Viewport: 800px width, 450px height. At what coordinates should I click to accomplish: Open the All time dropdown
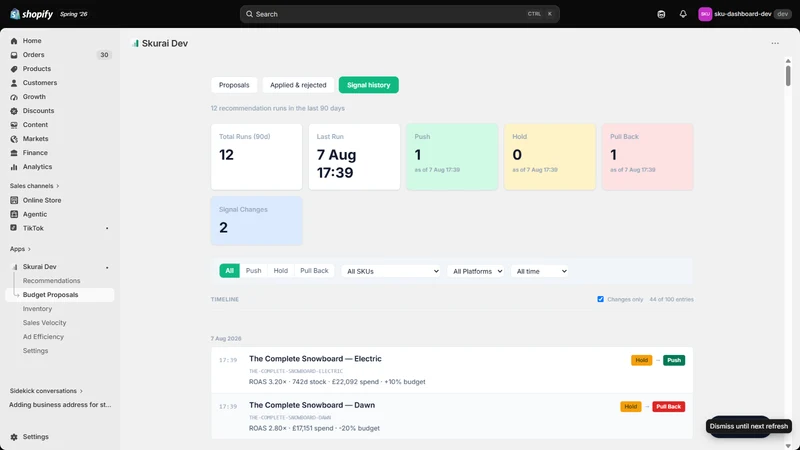[540, 271]
